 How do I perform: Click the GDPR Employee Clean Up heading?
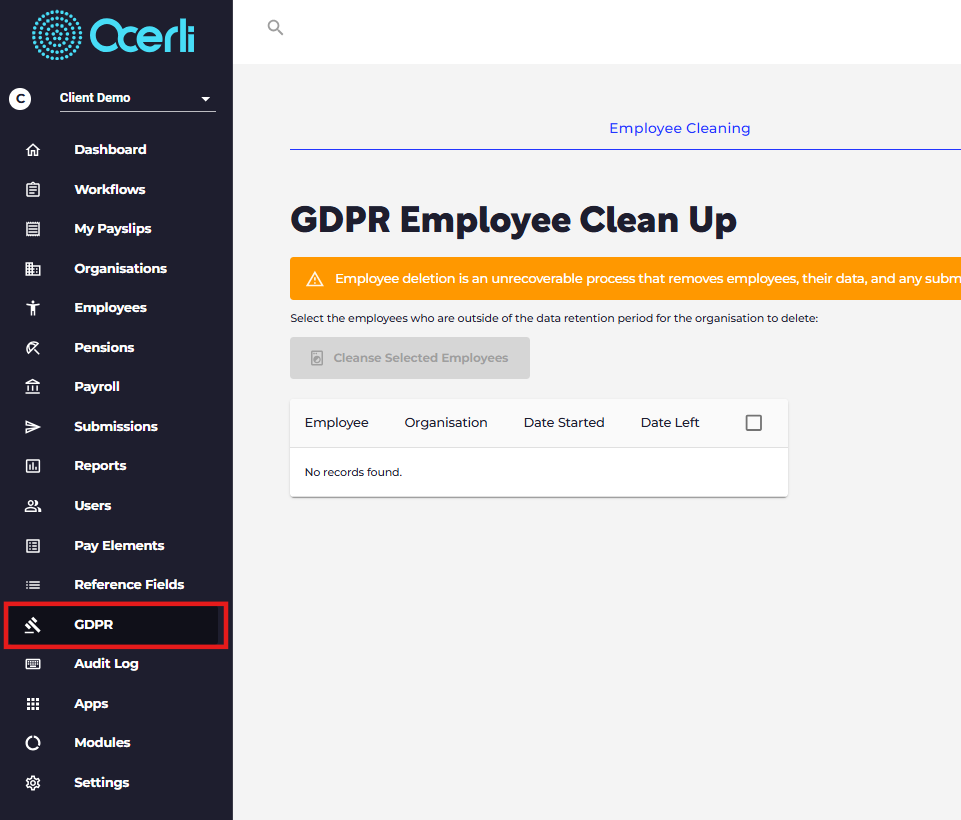click(x=514, y=220)
